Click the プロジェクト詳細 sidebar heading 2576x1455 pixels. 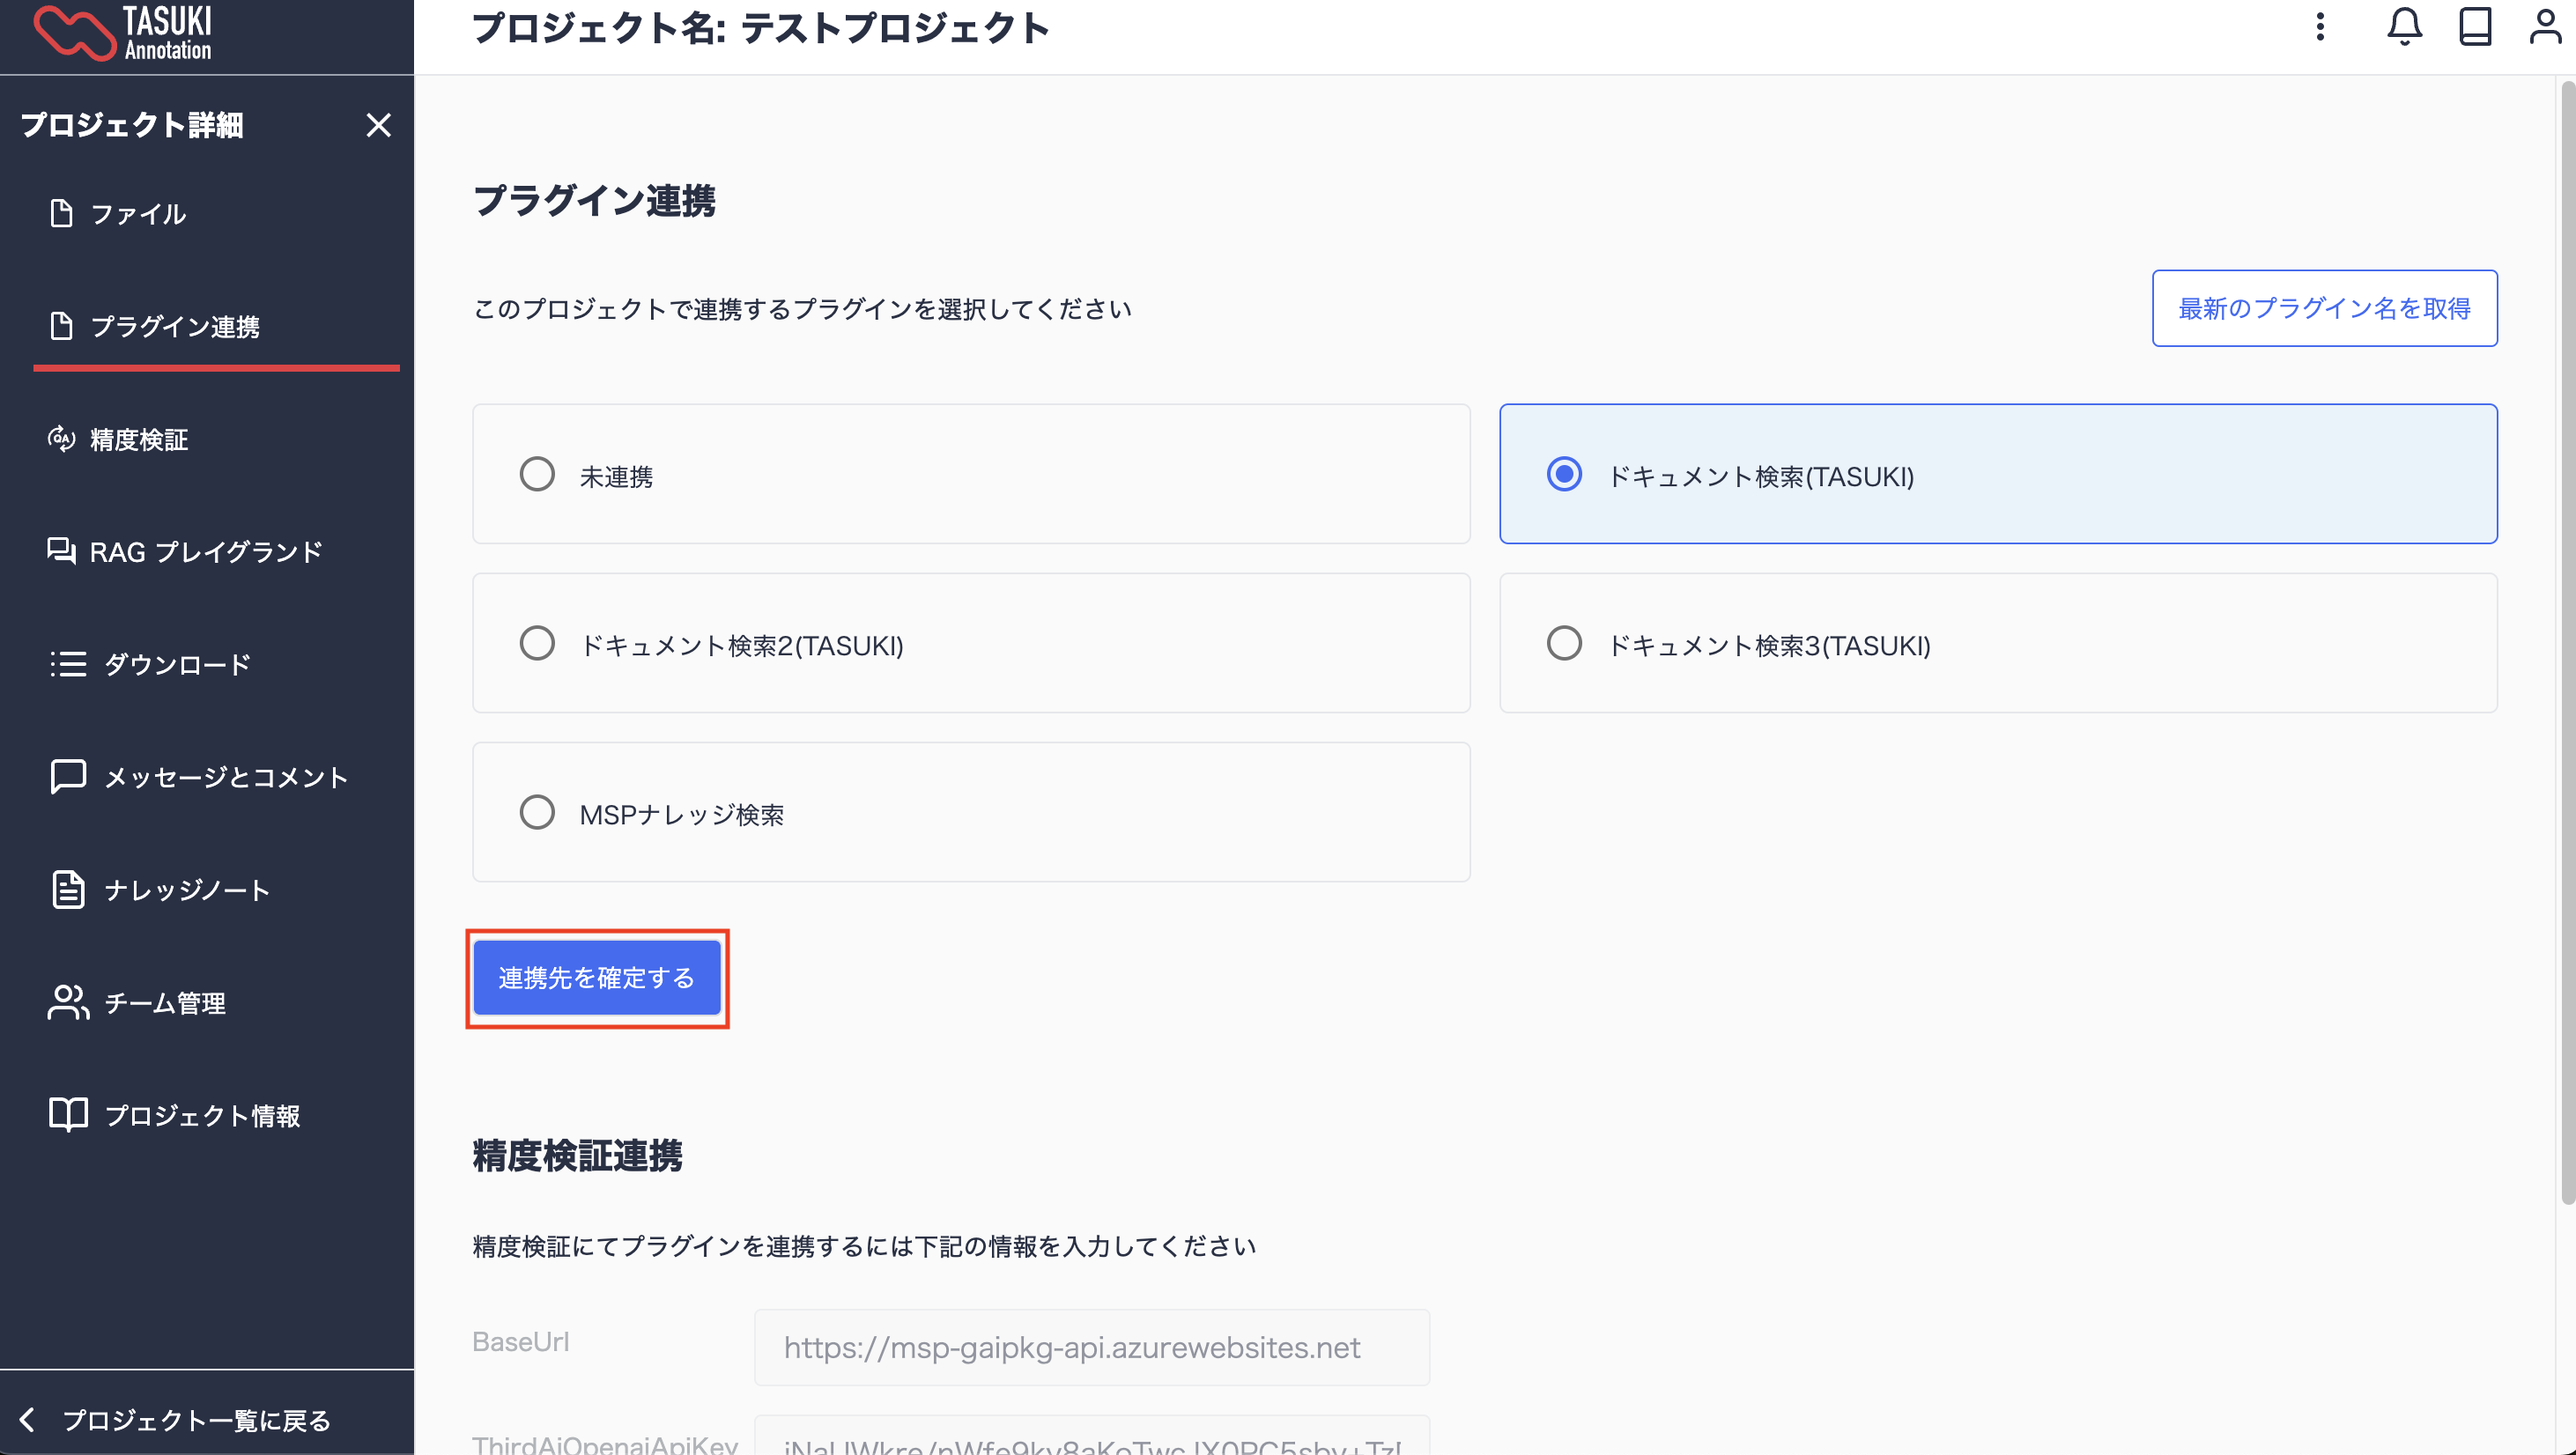[132, 125]
